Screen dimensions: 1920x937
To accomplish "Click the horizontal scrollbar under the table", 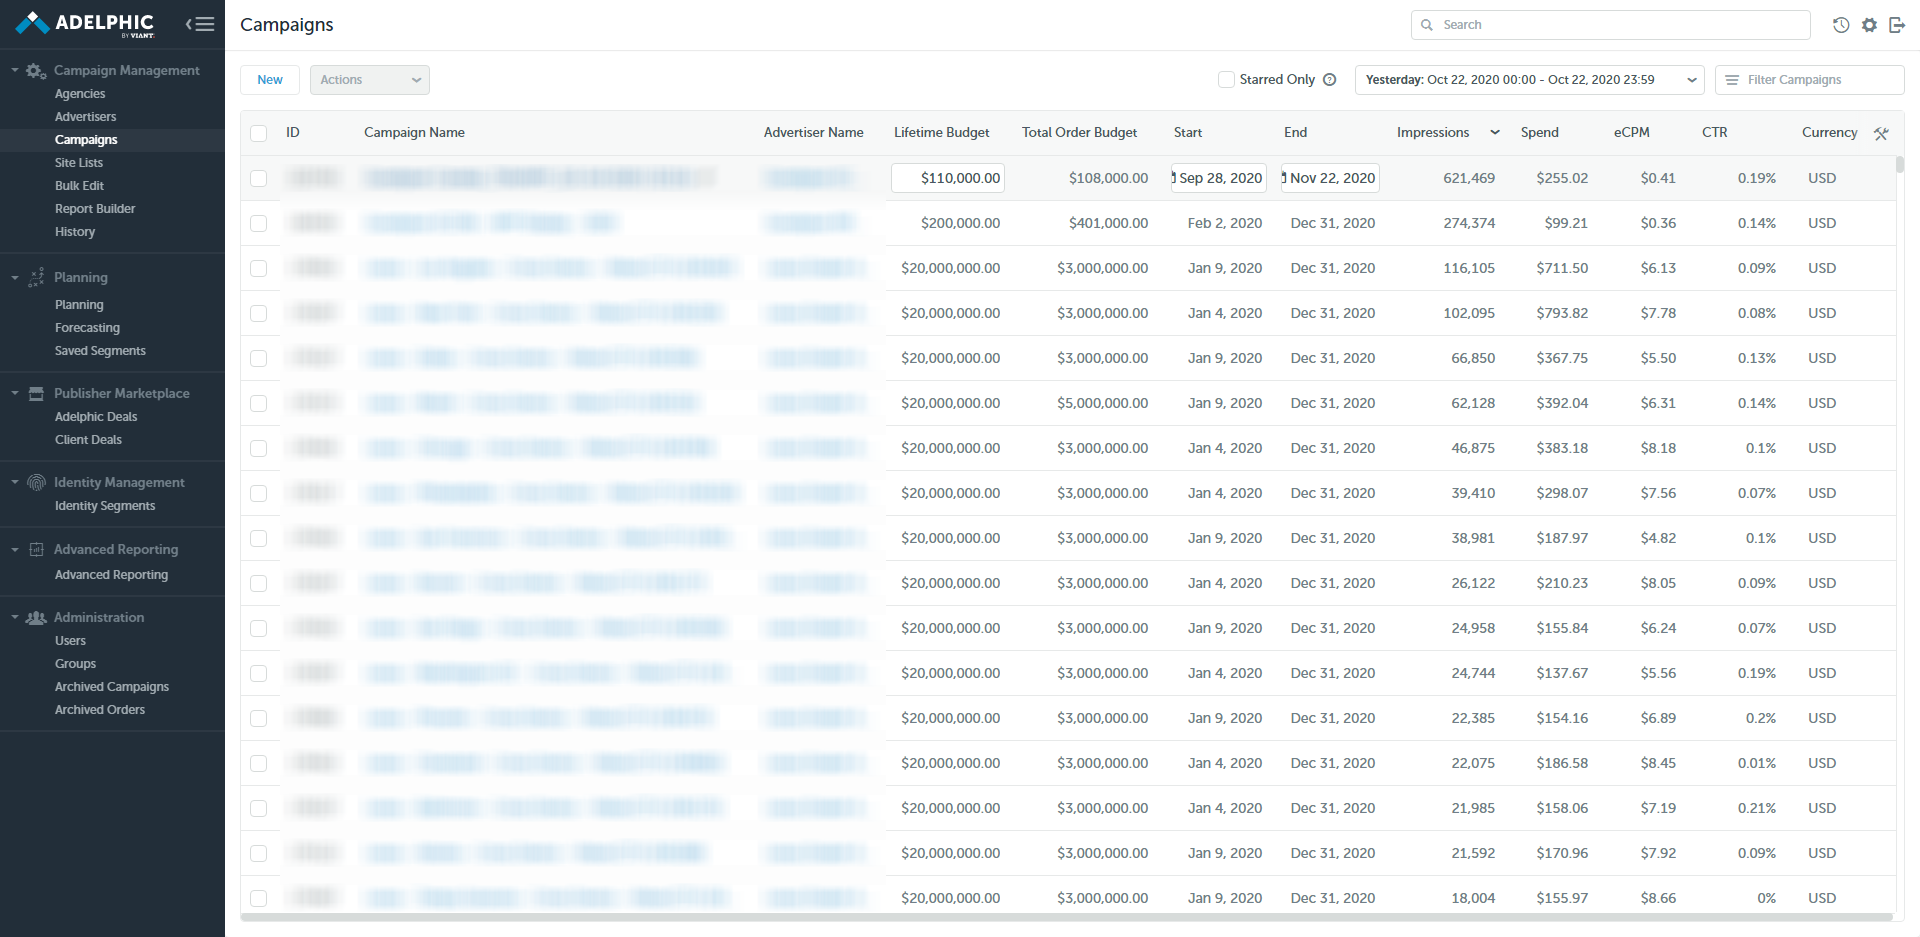I will (1066, 917).
